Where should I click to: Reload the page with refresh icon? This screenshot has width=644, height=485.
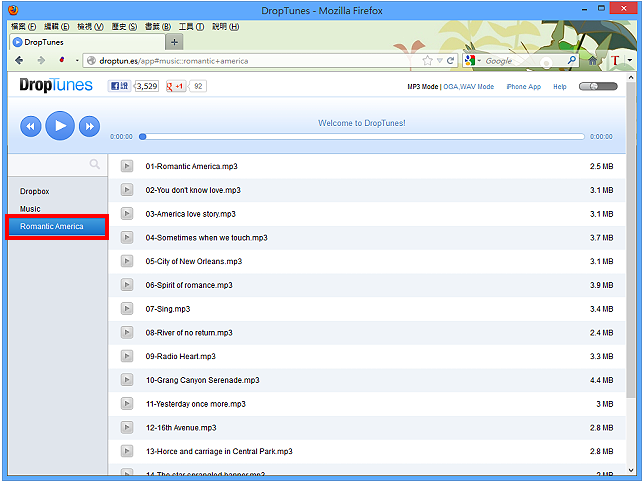[451, 61]
